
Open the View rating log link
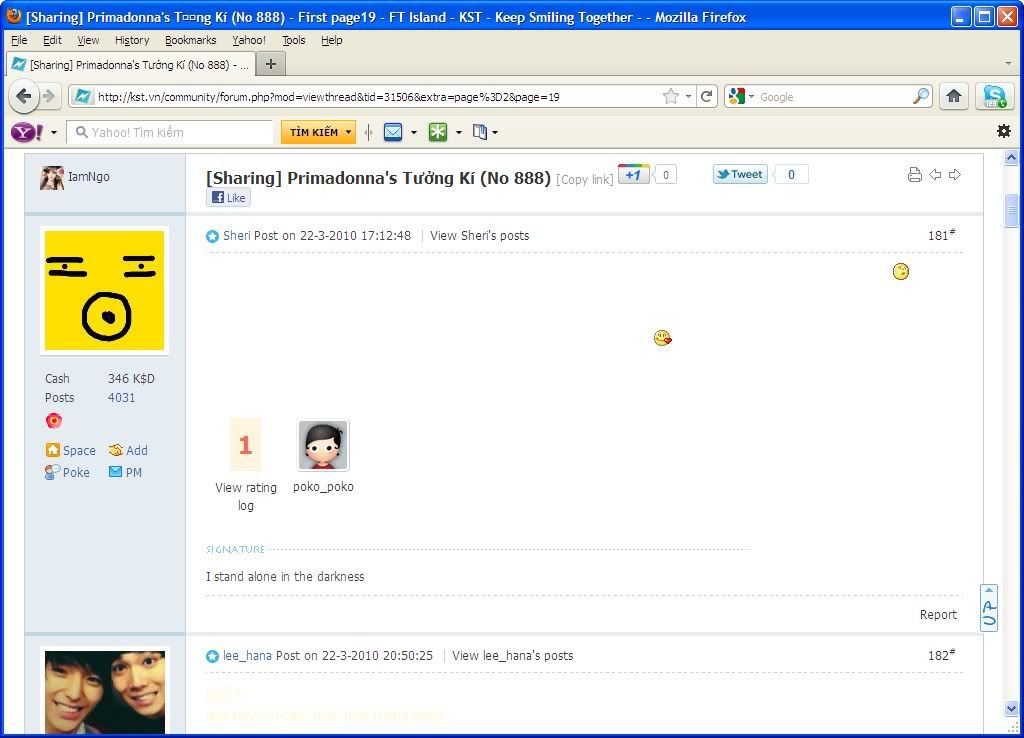click(246, 496)
